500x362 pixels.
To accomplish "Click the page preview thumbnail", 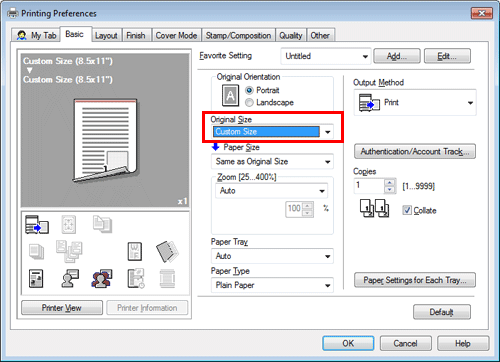I will pos(105,140).
